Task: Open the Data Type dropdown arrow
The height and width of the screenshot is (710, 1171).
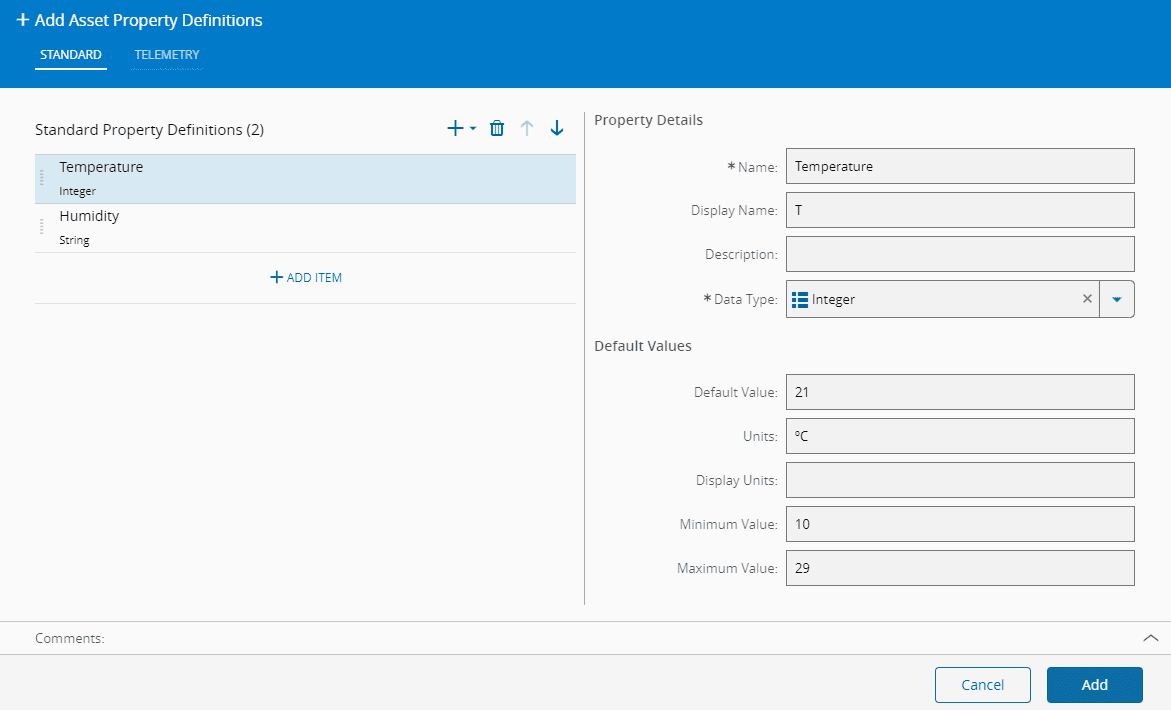Action: [1117, 299]
